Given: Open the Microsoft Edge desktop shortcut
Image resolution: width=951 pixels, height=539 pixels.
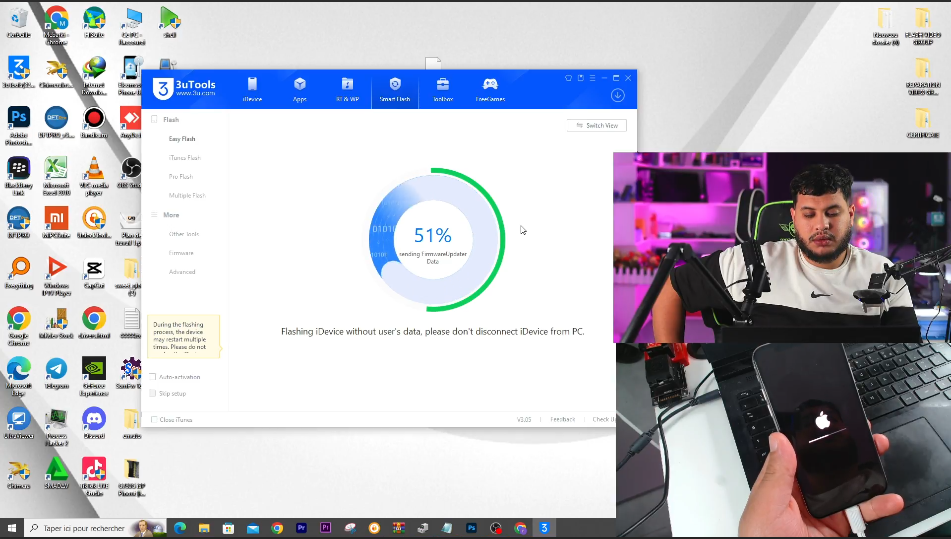Looking at the screenshot, I should point(19,377).
